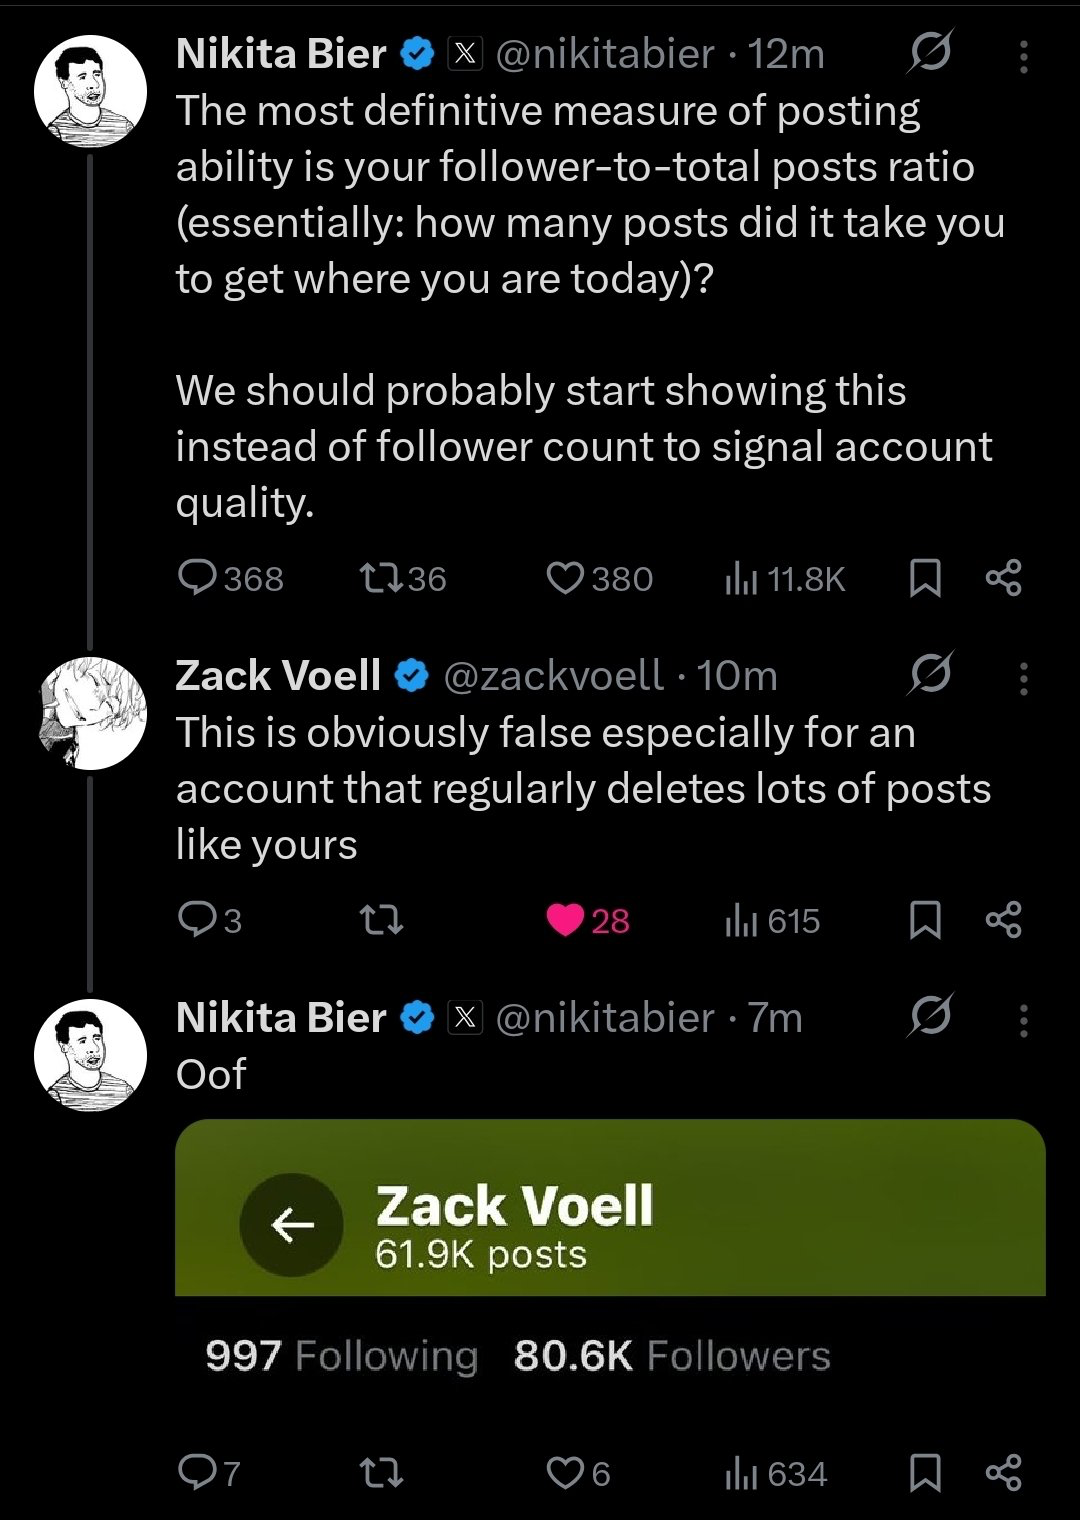Screen dimensions: 1080x1520
Task: Like Nikita Bier's first post
Action: (566, 578)
